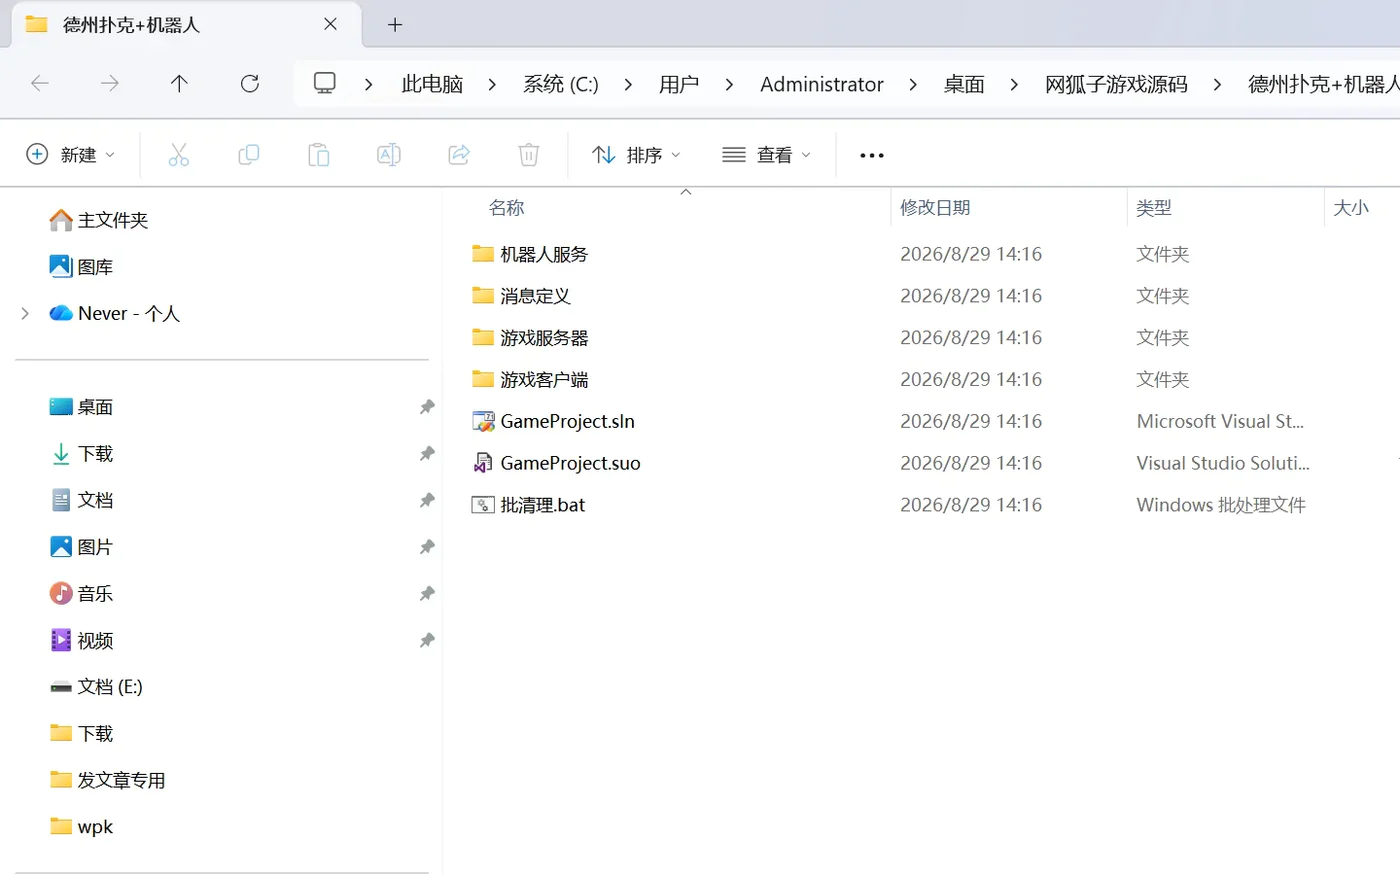Navigate to Administrator breadcrumb
Image resolution: width=1400 pixels, height=875 pixels.
coord(822,85)
